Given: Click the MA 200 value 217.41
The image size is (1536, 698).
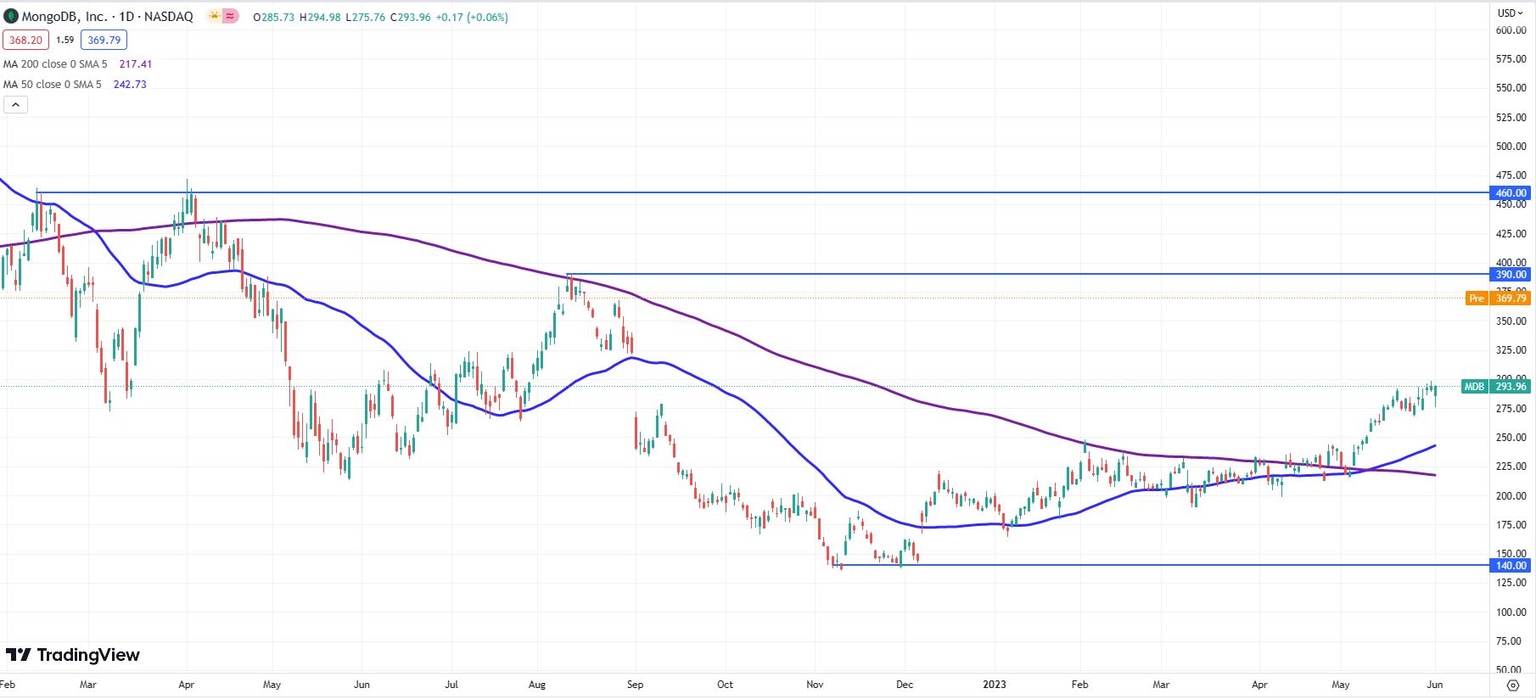Looking at the screenshot, I should pos(135,63).
